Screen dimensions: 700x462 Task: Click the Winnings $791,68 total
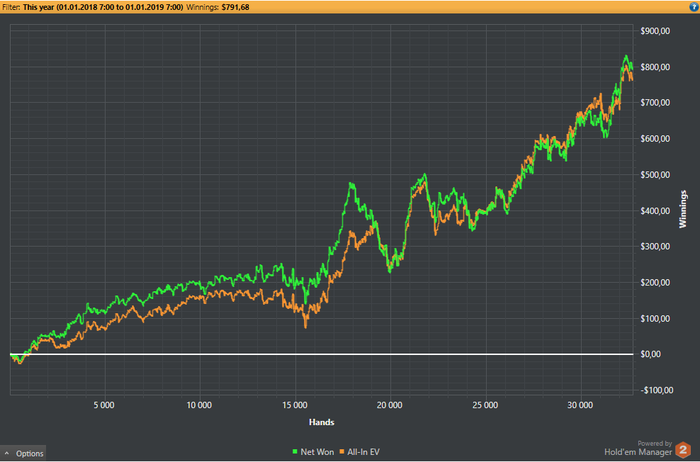(217, 7)
